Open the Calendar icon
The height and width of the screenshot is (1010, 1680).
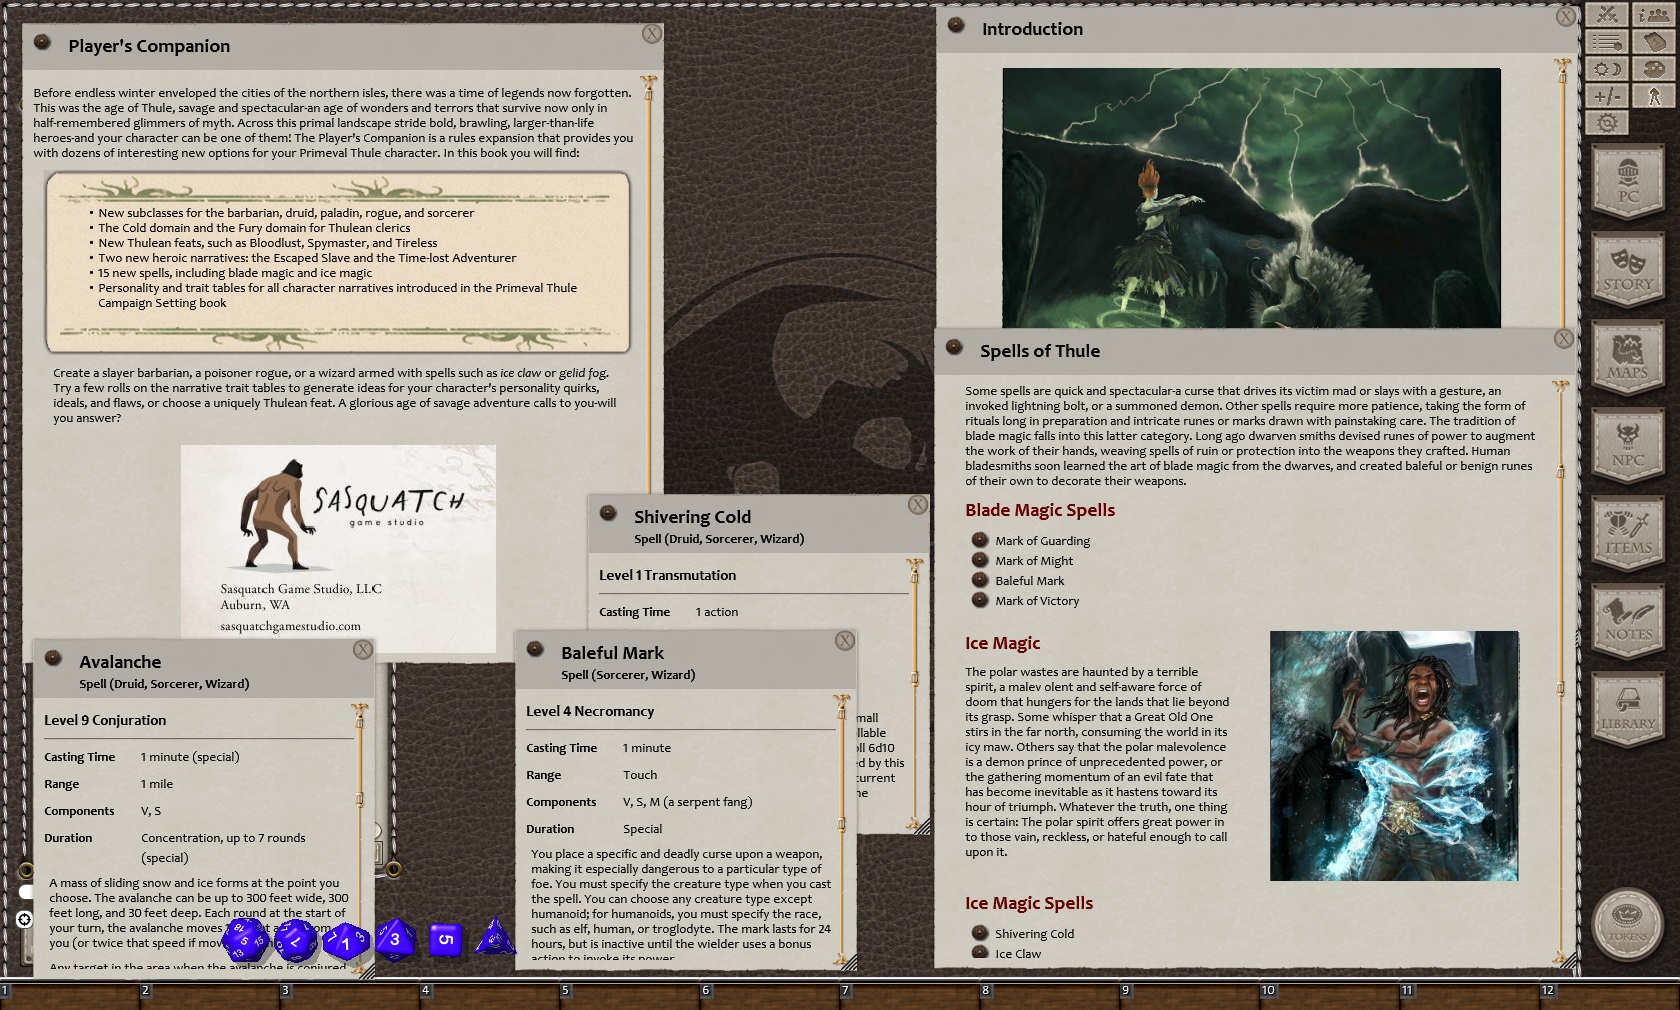click(x=1655, y=42)
